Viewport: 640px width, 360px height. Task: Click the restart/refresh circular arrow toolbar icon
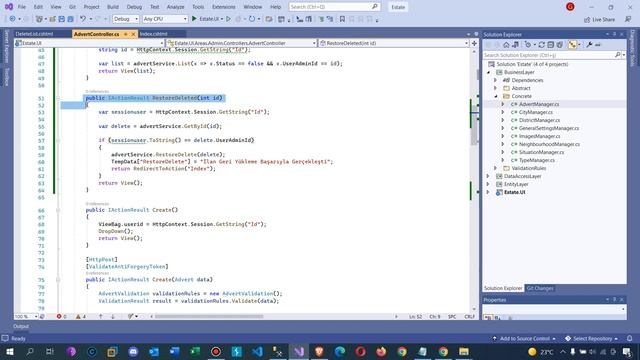coord(252,19)
